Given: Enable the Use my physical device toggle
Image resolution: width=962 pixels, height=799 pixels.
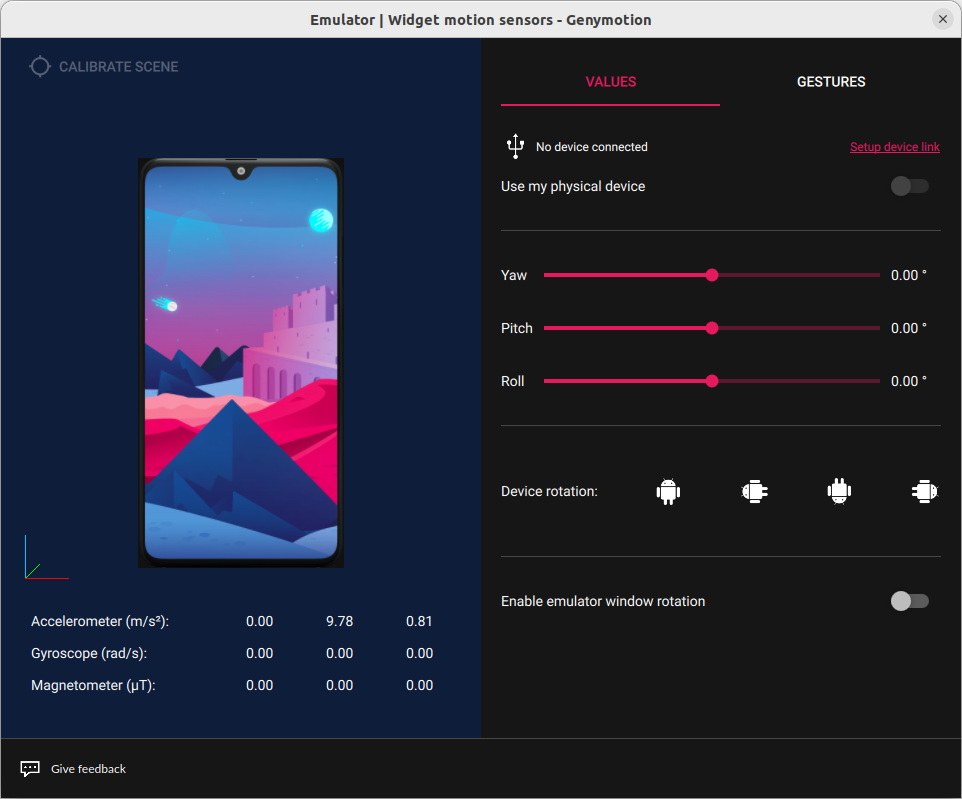Looking at the screenshot, I should coord(909,186).
